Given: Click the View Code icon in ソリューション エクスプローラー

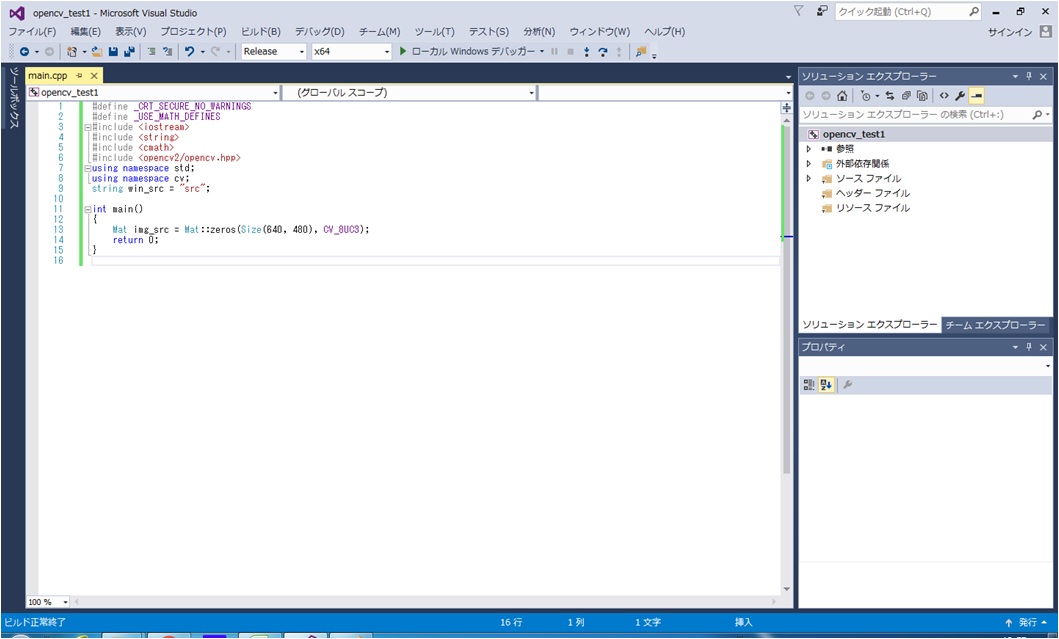Looking at the screenshot, I should coord(944,96).
